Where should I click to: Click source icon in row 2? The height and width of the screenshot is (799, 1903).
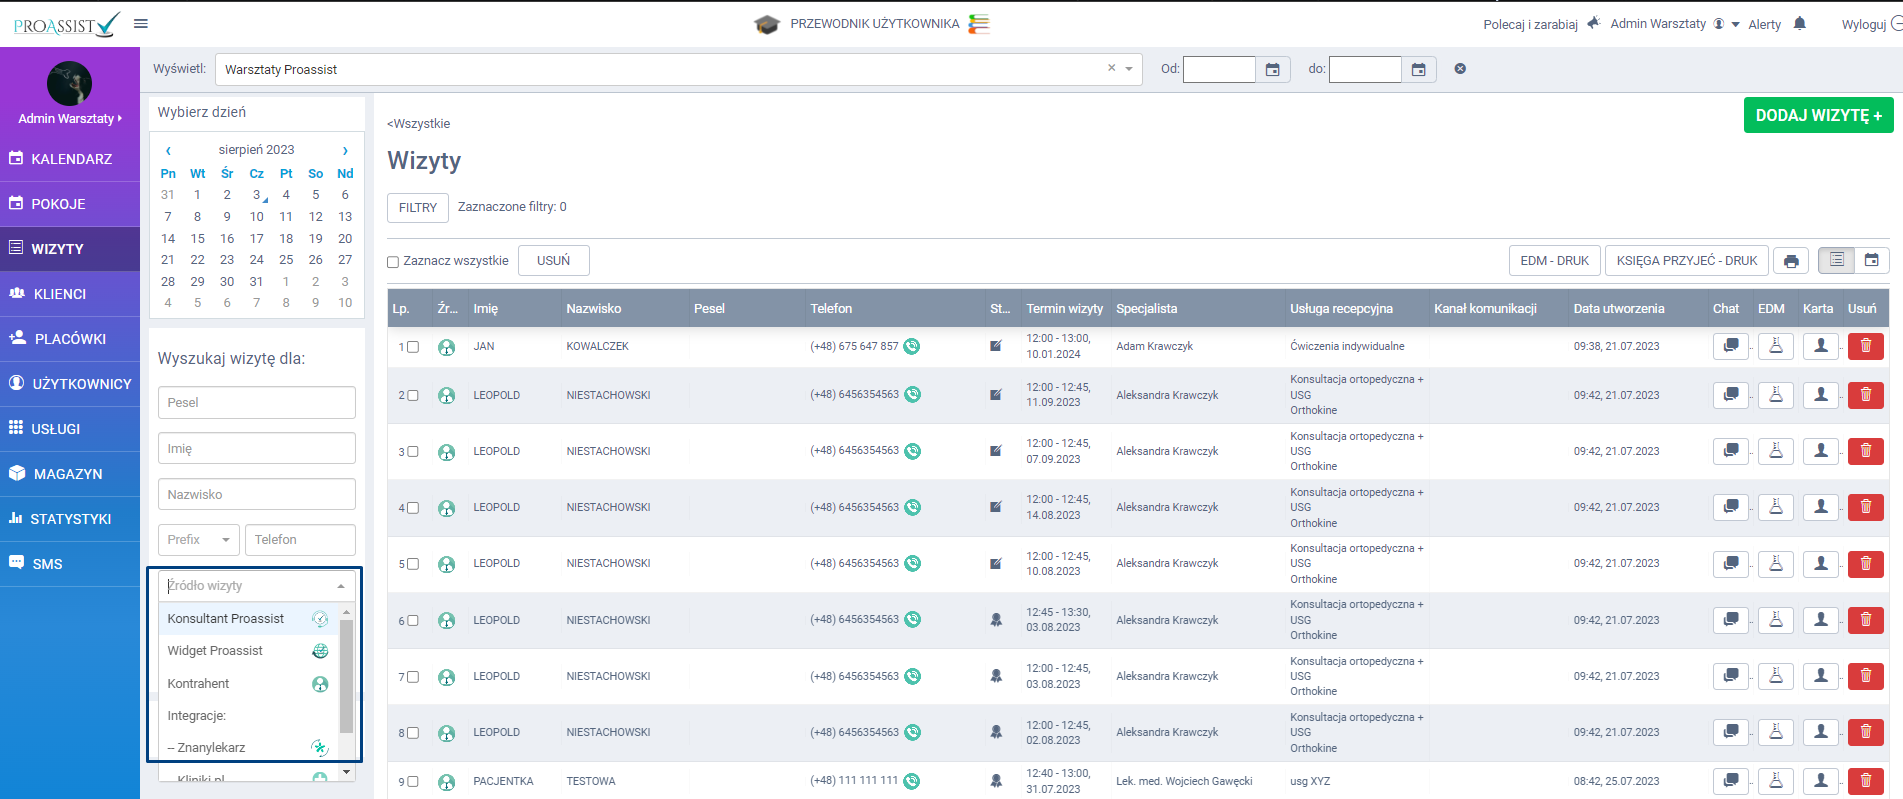click(x=447, y=396)
